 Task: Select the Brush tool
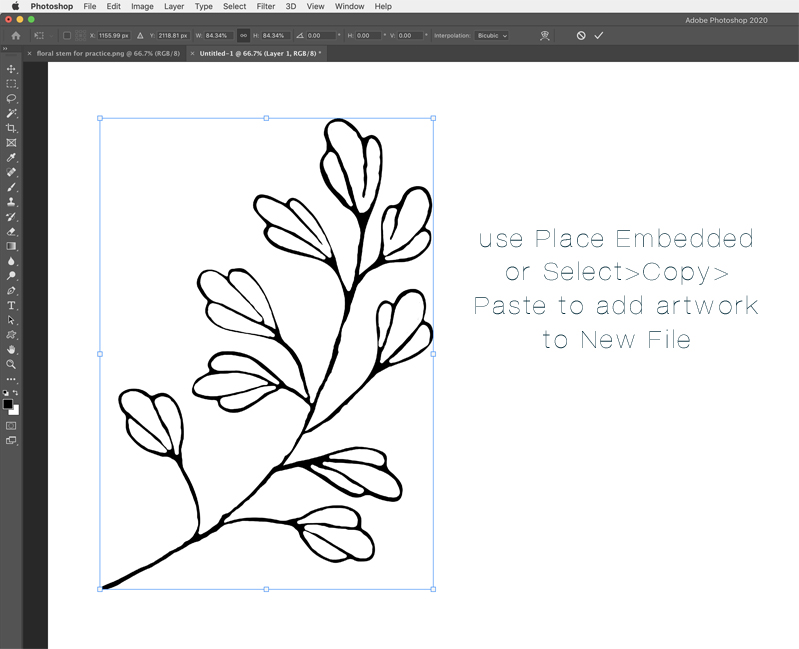click(12, 187)
